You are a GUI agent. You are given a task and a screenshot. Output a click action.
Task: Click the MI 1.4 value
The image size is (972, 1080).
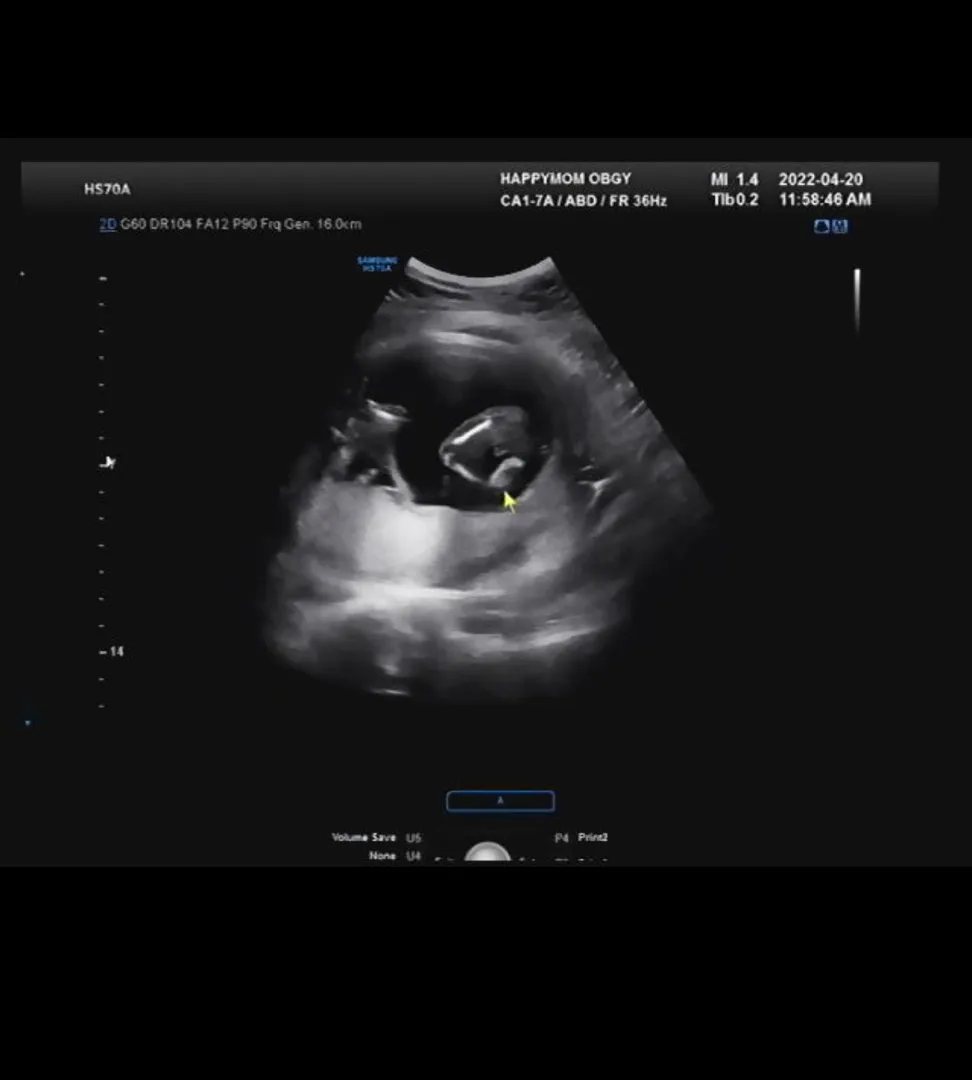point(734,180)
